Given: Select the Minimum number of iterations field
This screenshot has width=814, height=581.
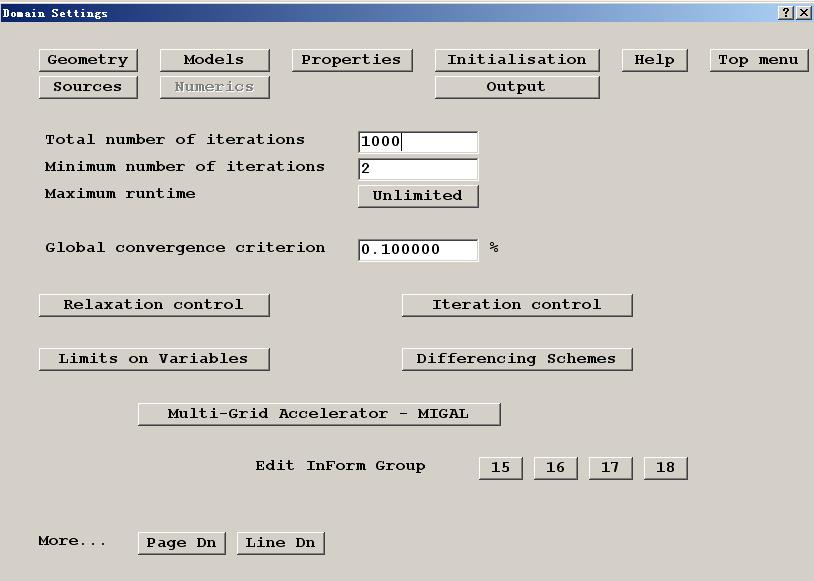Looking at the screenshot, I should [x=417, y=169].
